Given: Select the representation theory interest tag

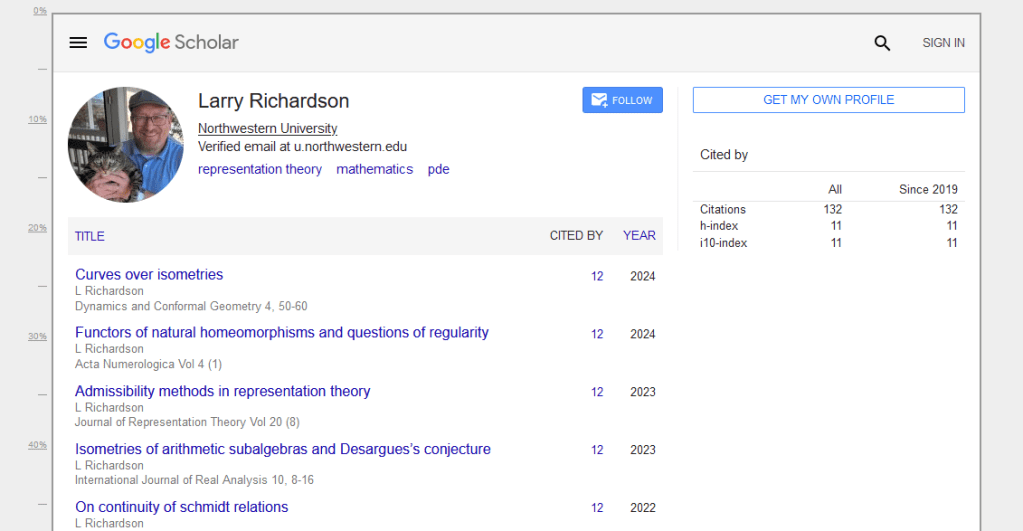Looking at the screenshot, I should click(260, 170).
